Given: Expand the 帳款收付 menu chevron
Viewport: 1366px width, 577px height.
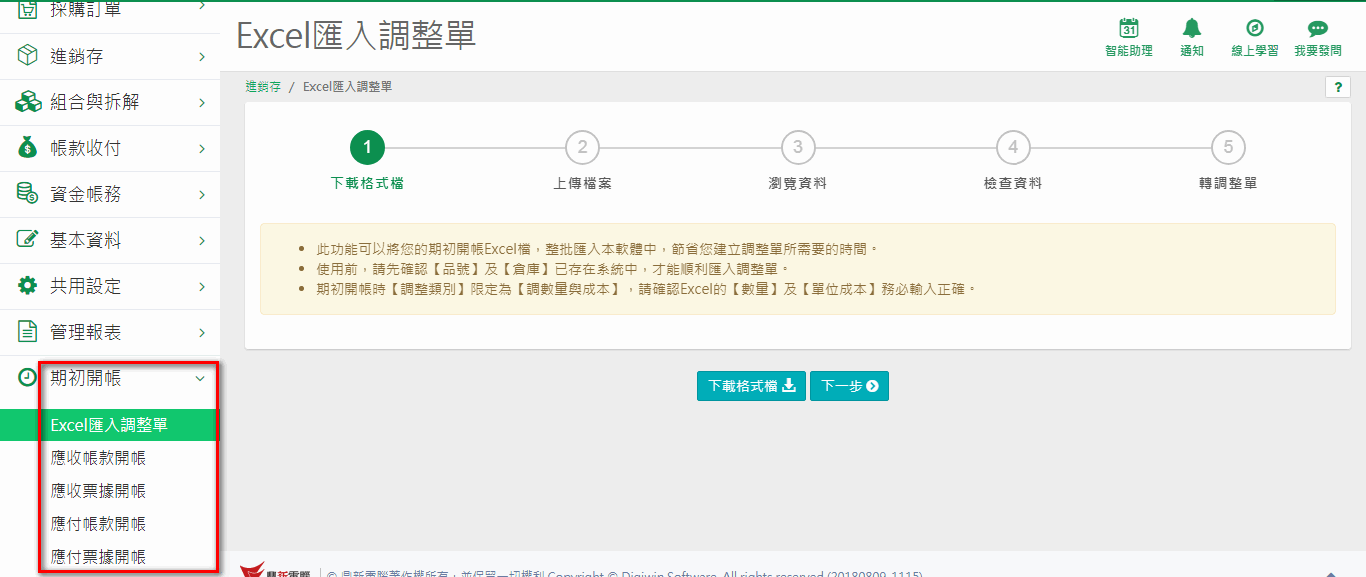Looking at the screenshot, I should coord(202,149).
